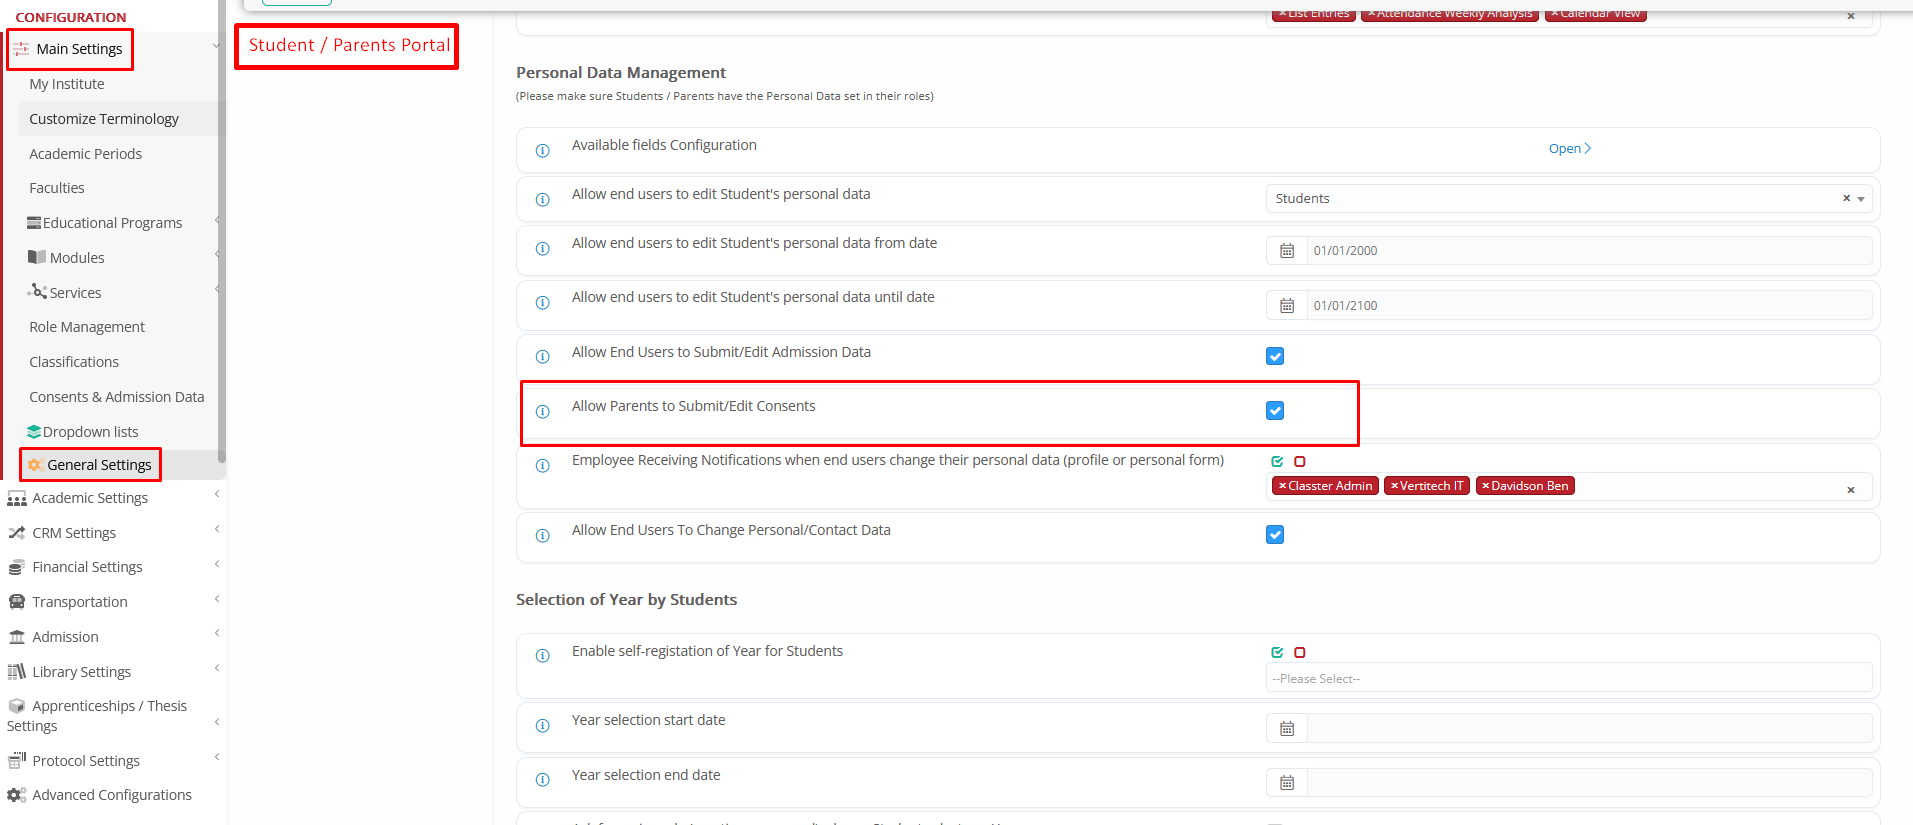Click calendar icon for Year selection end date
The width and height of the screenshot is (1913, 825).
[1287, 783]
